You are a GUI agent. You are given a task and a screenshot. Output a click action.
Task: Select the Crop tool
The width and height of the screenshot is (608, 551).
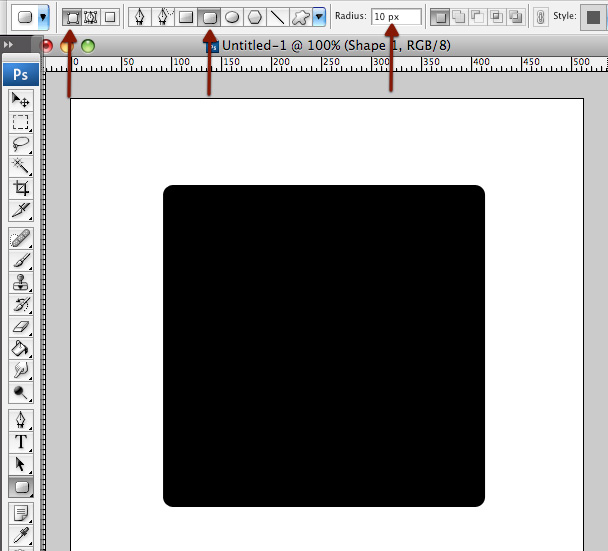click(x=21, y=188)
